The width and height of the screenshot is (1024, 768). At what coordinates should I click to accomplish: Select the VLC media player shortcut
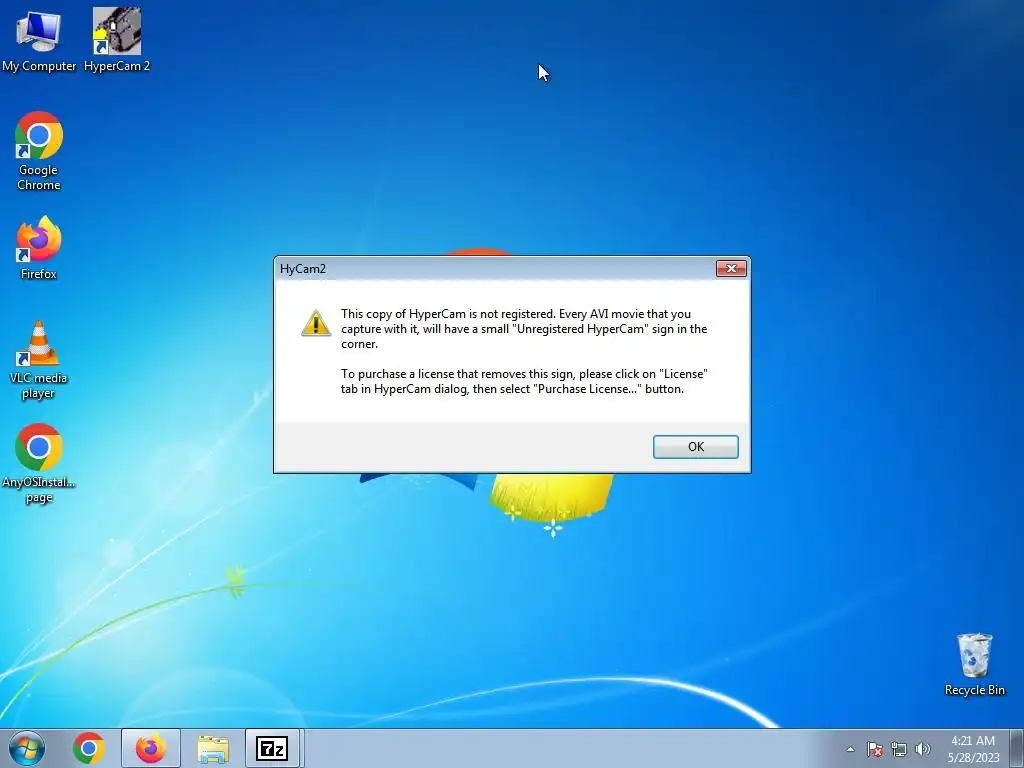pos(39,360)
